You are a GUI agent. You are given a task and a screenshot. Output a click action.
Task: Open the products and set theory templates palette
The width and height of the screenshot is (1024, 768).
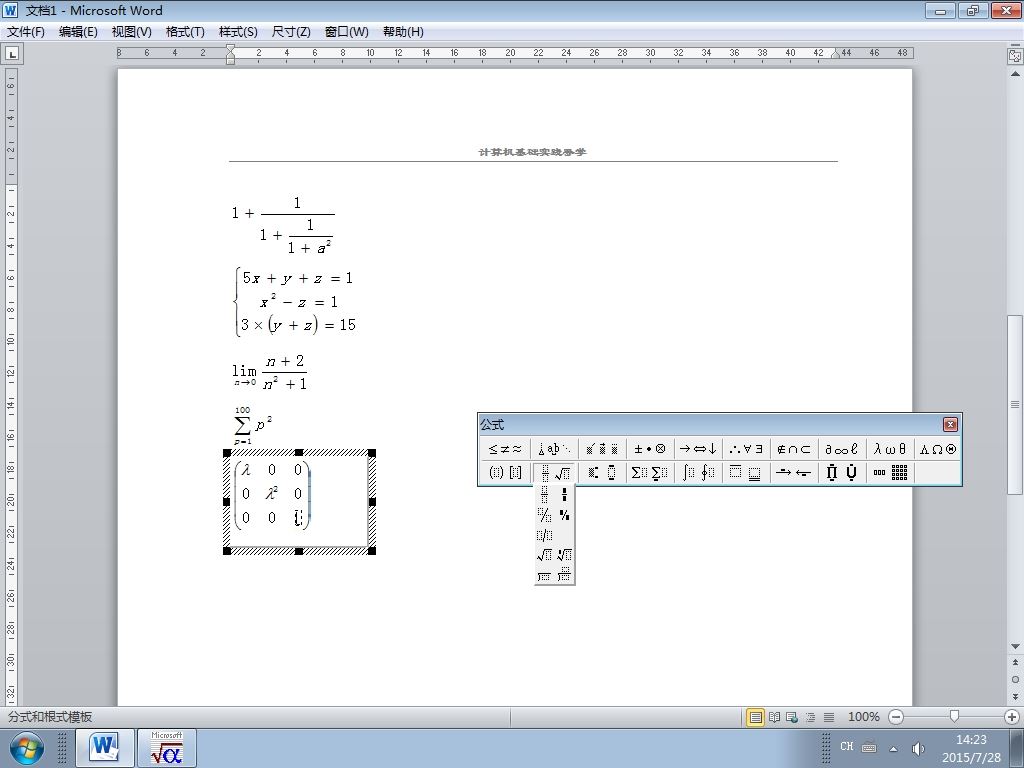842,472
